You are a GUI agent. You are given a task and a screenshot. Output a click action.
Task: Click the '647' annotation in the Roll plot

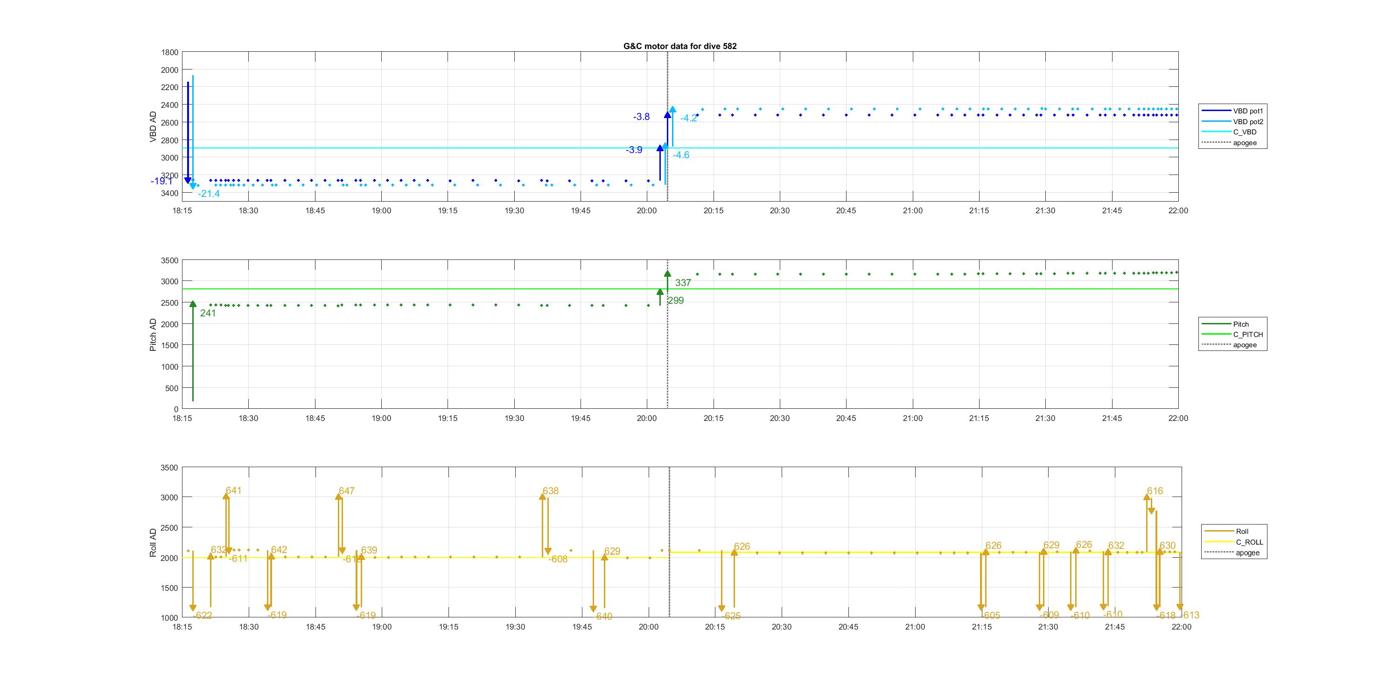click(x=347, y=491)
